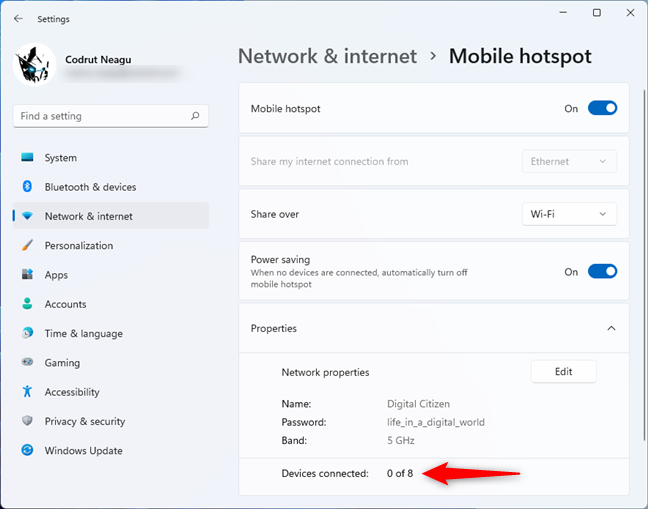Viewport: 648px width, 509px height.
Task: Click the Network & internet Wi-Fi icon
Action: point(27,216)
